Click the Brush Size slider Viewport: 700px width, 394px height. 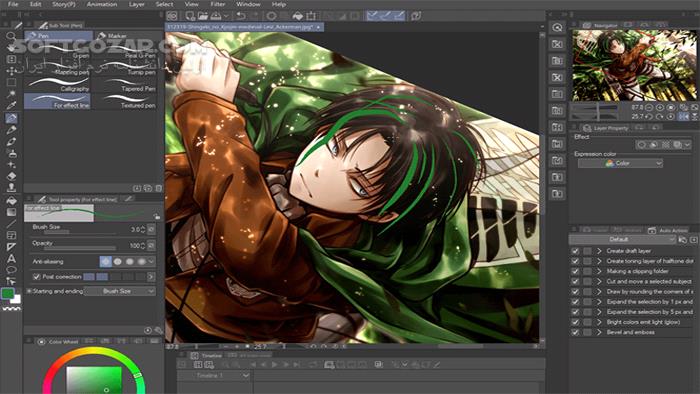[x=80, y=232]
